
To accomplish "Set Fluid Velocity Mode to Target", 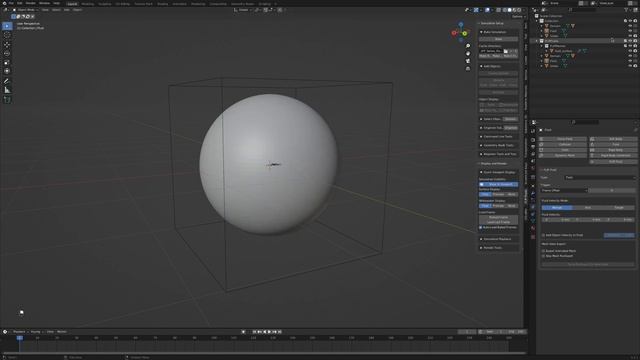I will 619,208.
